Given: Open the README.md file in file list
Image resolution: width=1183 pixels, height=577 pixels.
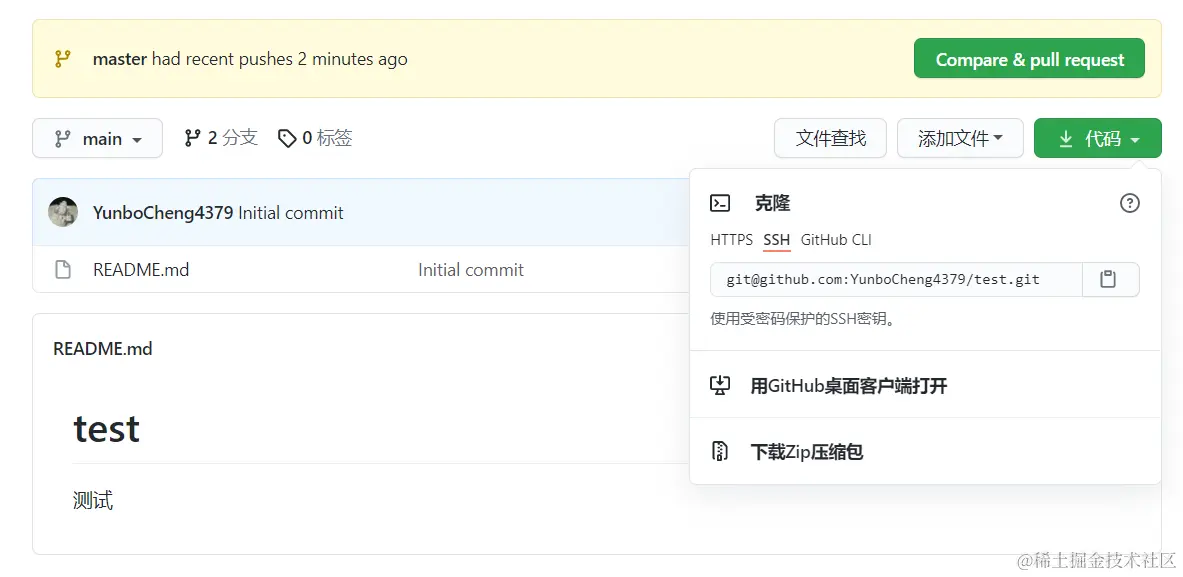Looking at the screenshot, I should click(x=141, y=269).
